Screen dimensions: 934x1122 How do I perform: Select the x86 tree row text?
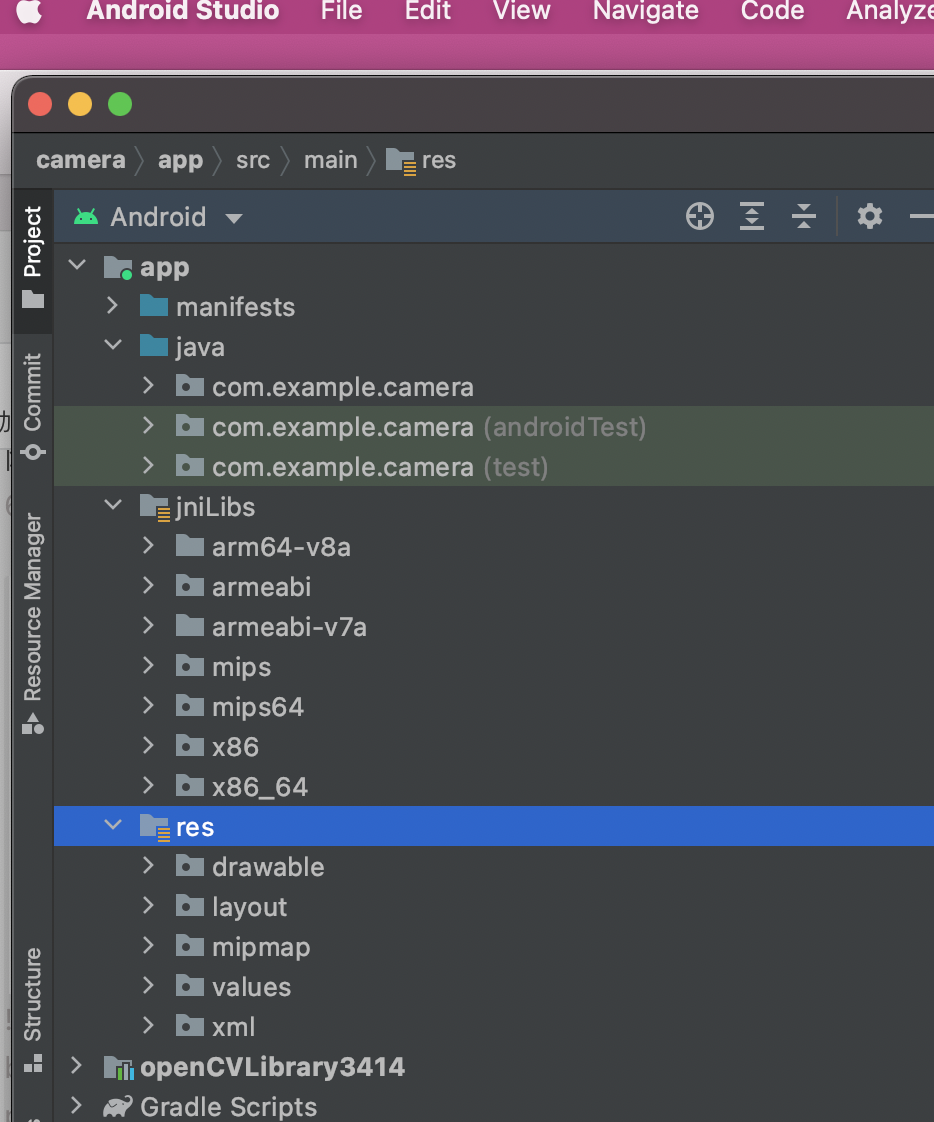[x=235, y=747]
